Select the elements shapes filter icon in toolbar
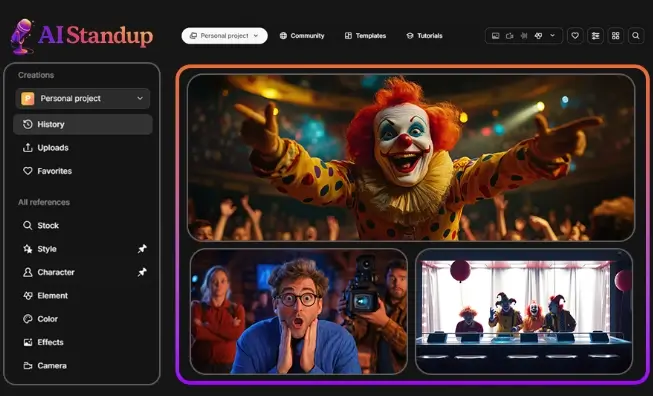 [x=538, y=36]
